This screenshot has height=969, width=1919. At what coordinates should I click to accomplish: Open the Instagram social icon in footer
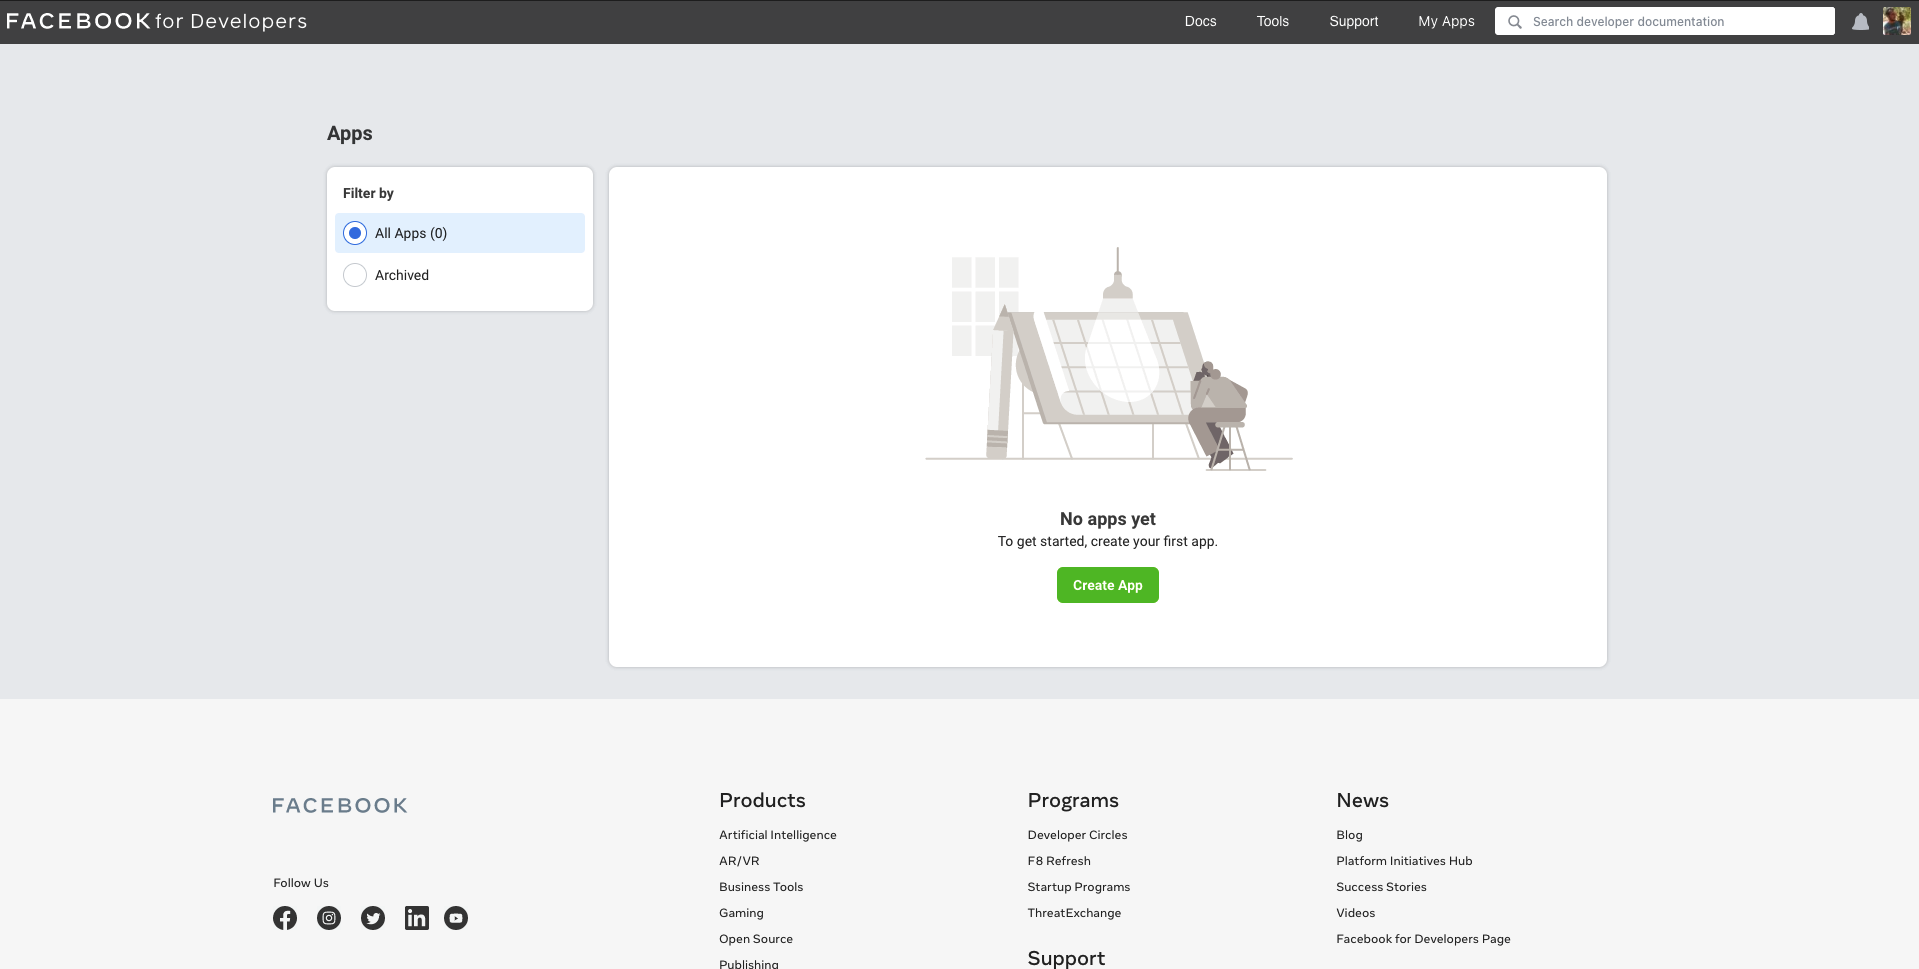pos(329,918)
